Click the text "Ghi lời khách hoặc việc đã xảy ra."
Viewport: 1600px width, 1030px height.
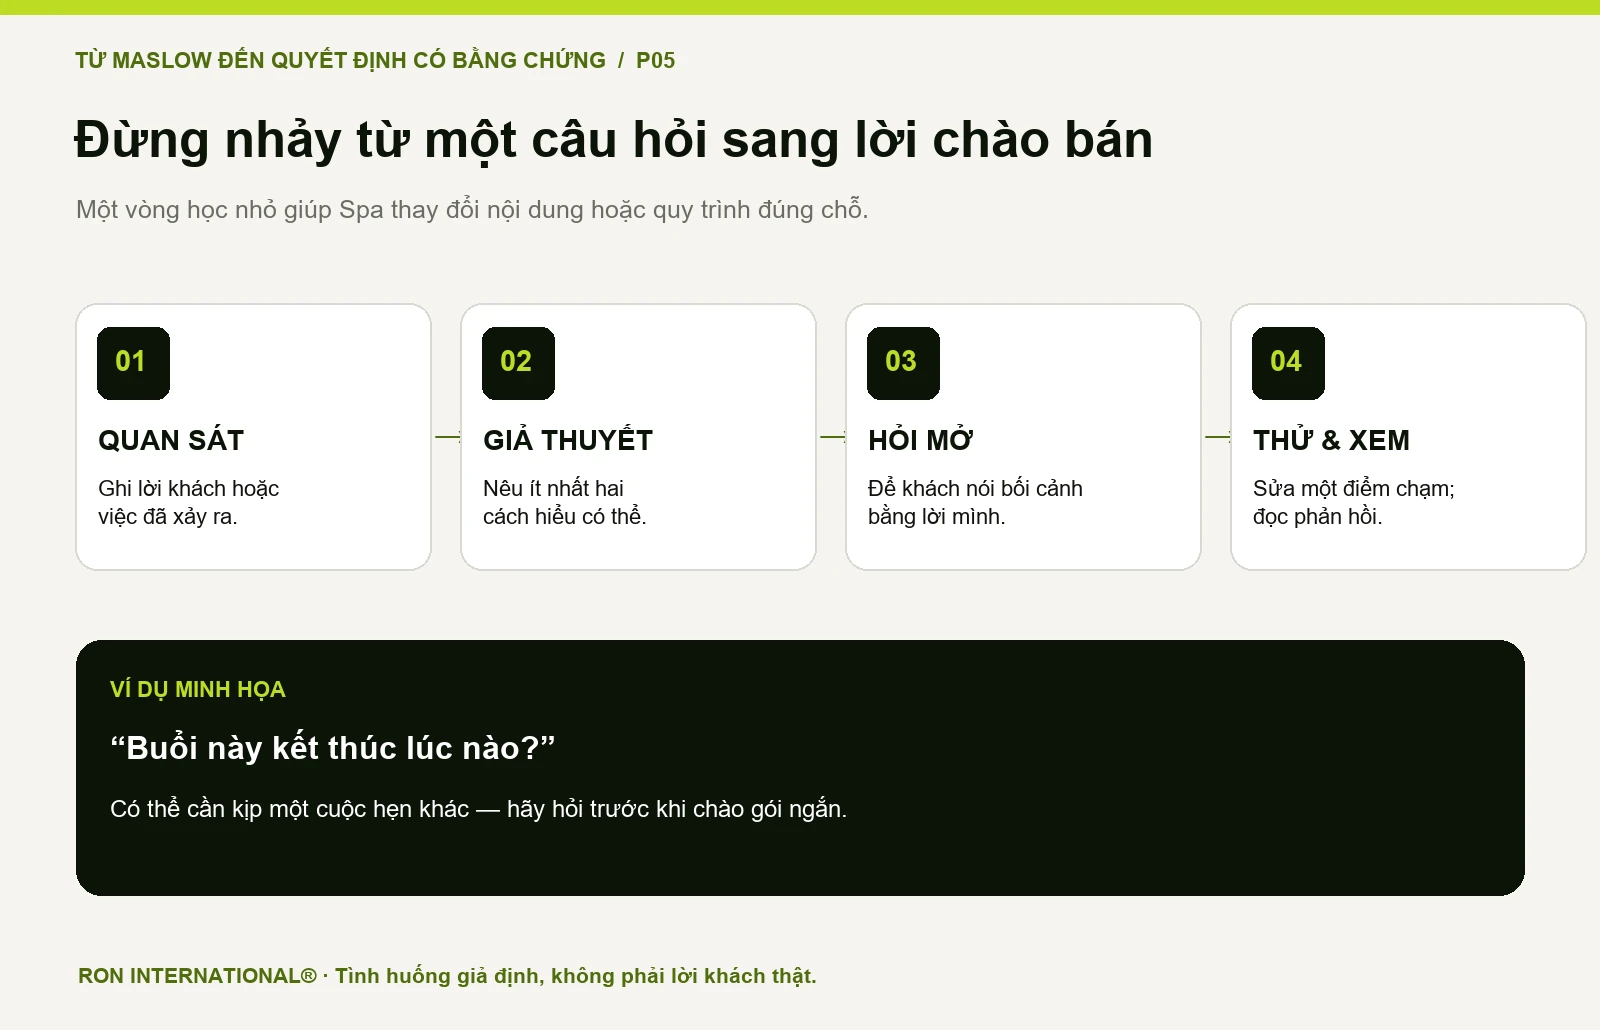pyautogui.click(x=188, y=502)
